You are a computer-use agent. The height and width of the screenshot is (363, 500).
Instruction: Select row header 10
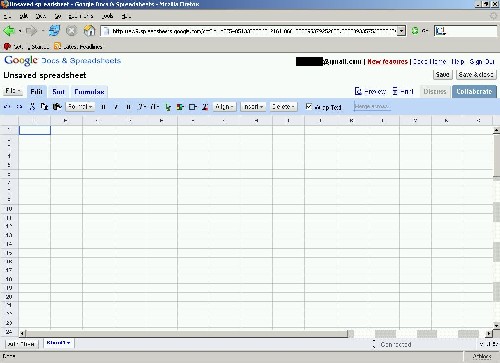[9, 209]
